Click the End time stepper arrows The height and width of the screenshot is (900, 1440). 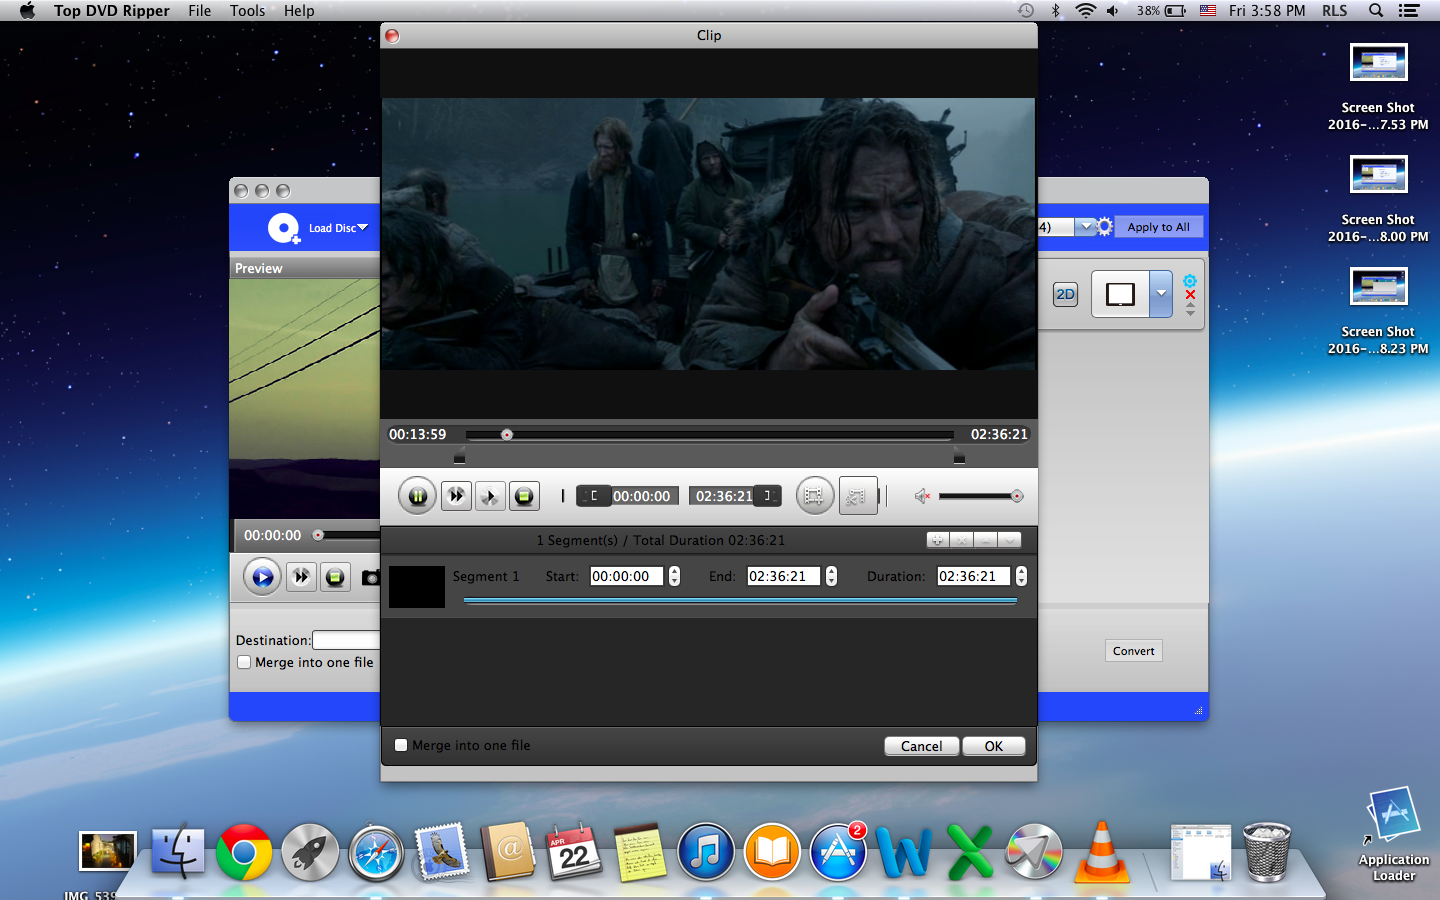(x=831, y=576)
